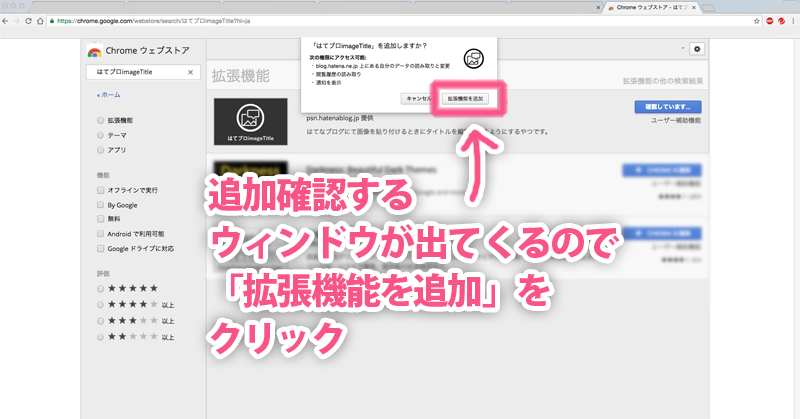Click the extension icon inside the confirmation dialog
This screenshot has width=800, height=419.
point(473,59)
